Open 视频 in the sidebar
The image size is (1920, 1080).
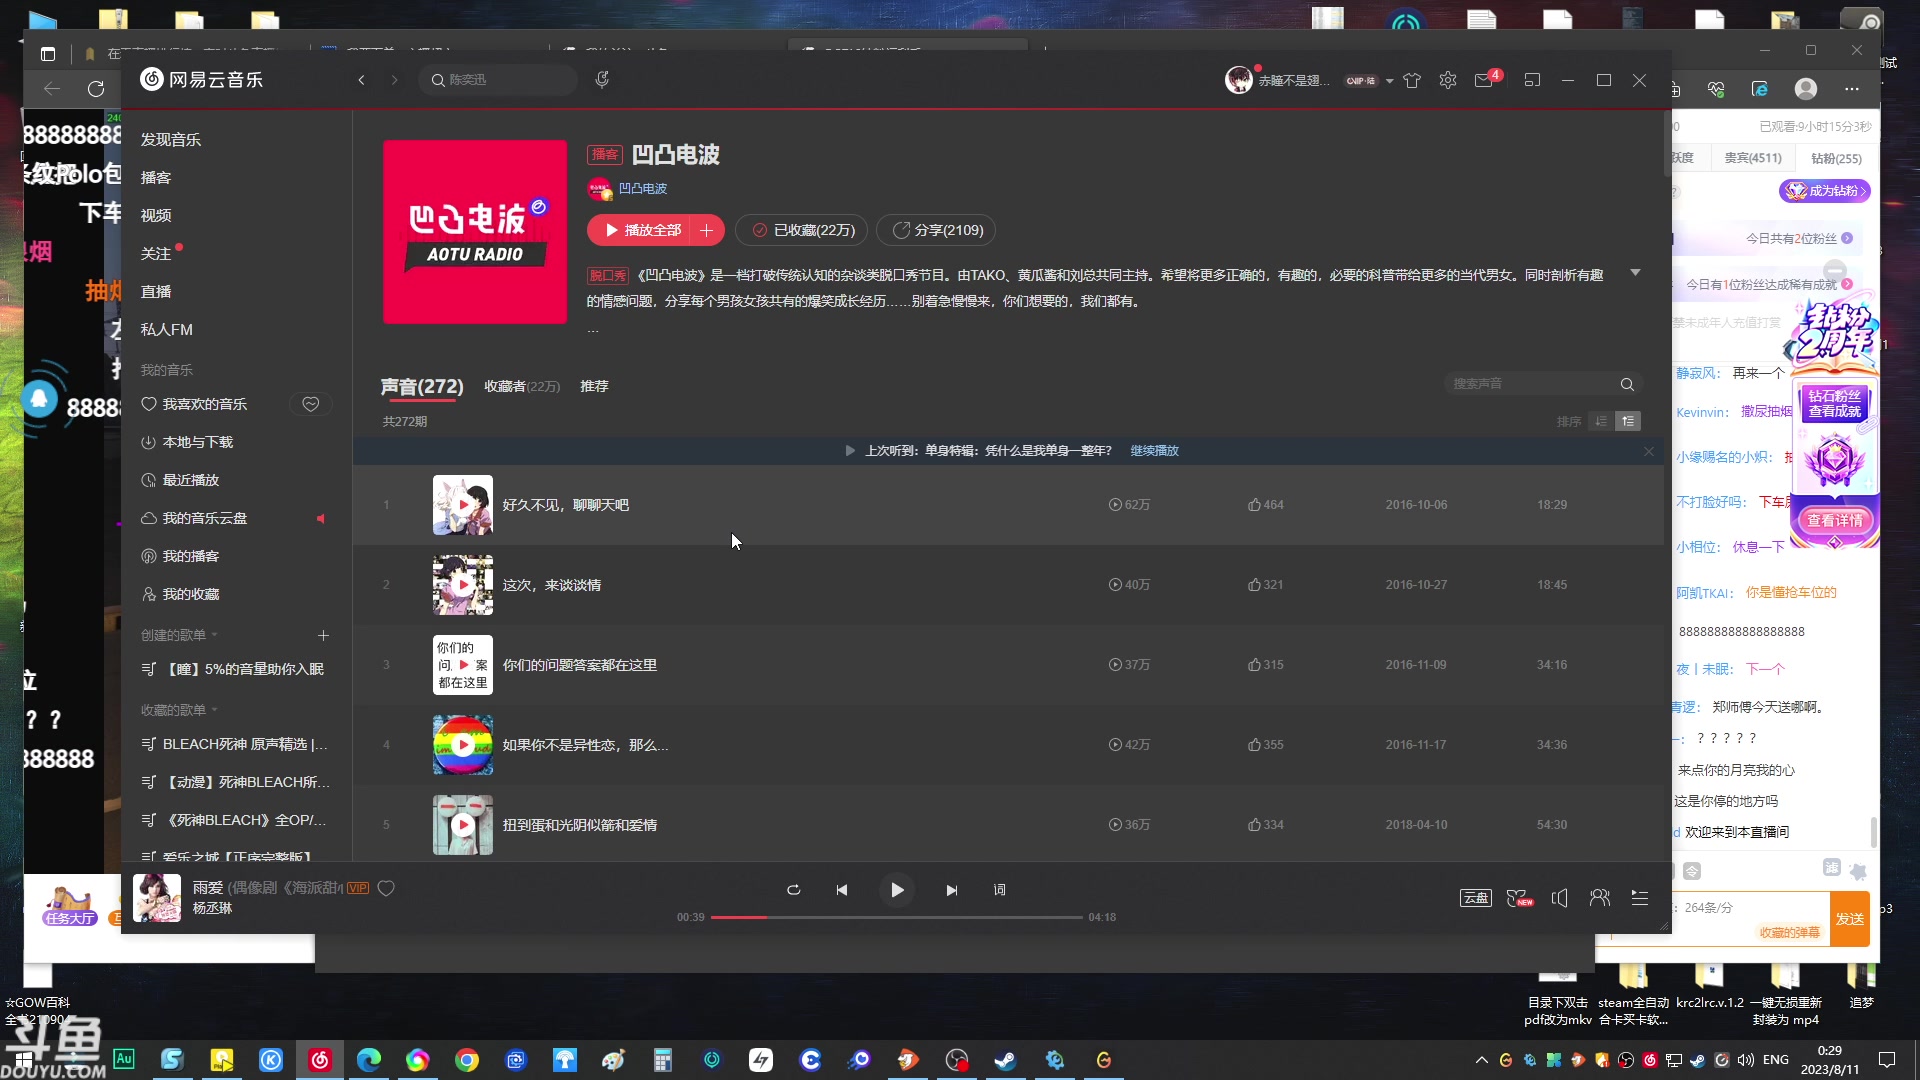(x=156, y=216)
